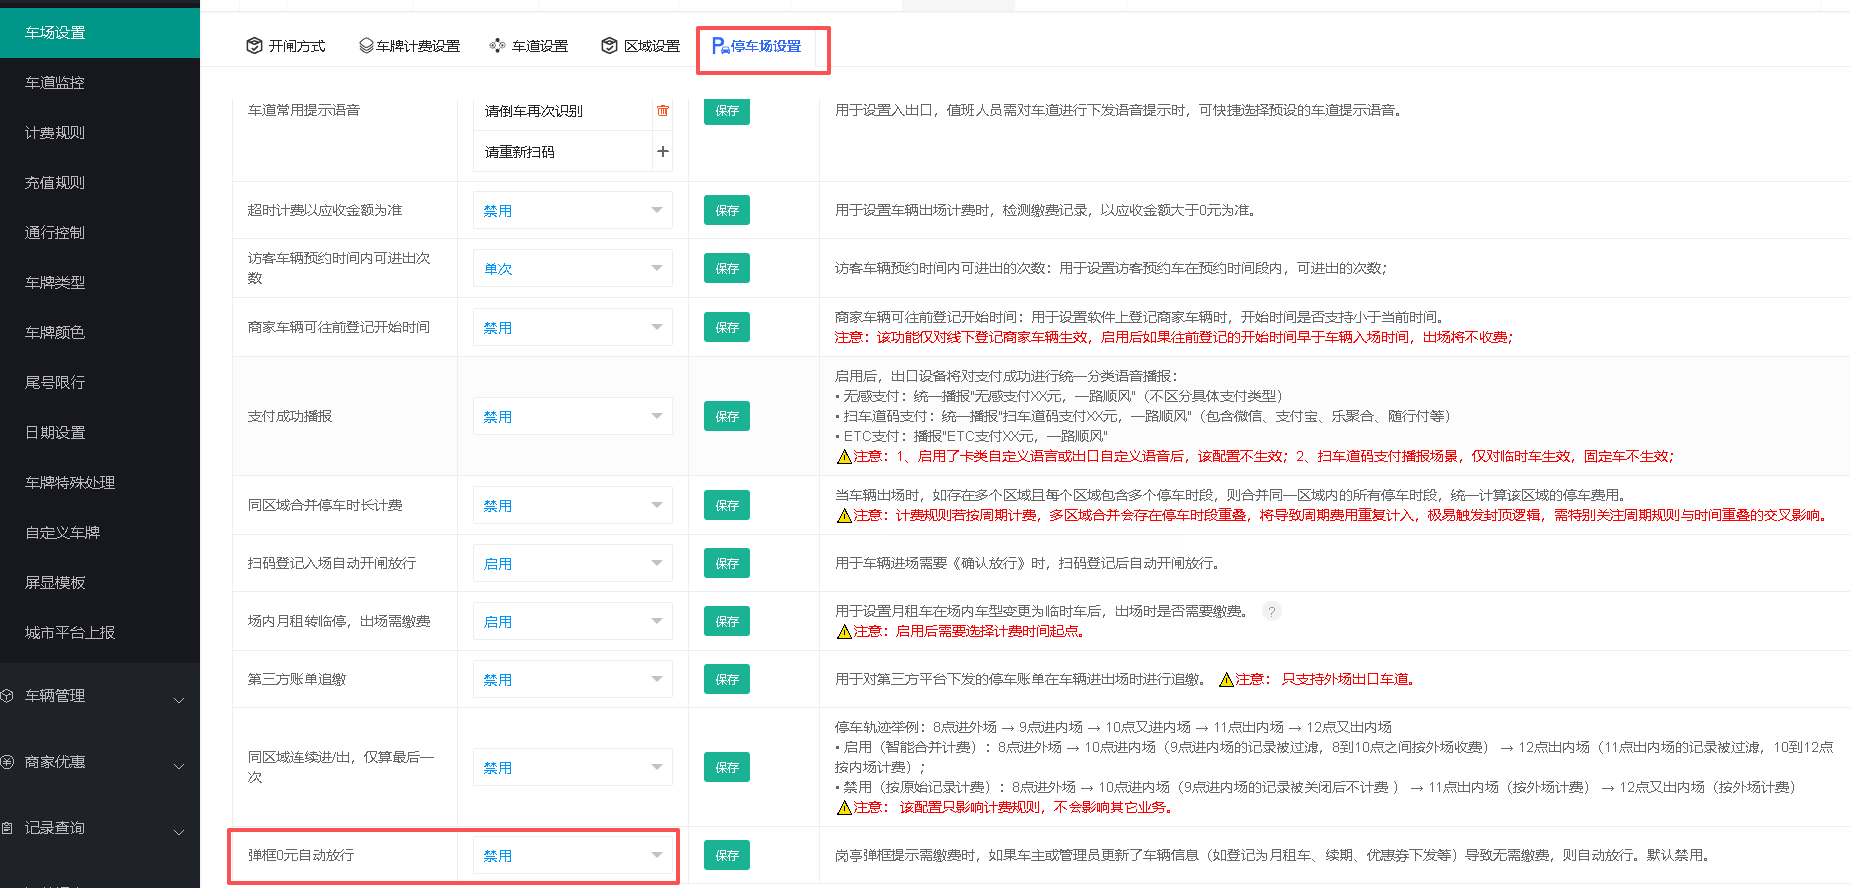The image size is (1850, 888).
Task: Expand the 车辆管理 sidebar menu
Action: pyautogui.click(x=100, y=696)
